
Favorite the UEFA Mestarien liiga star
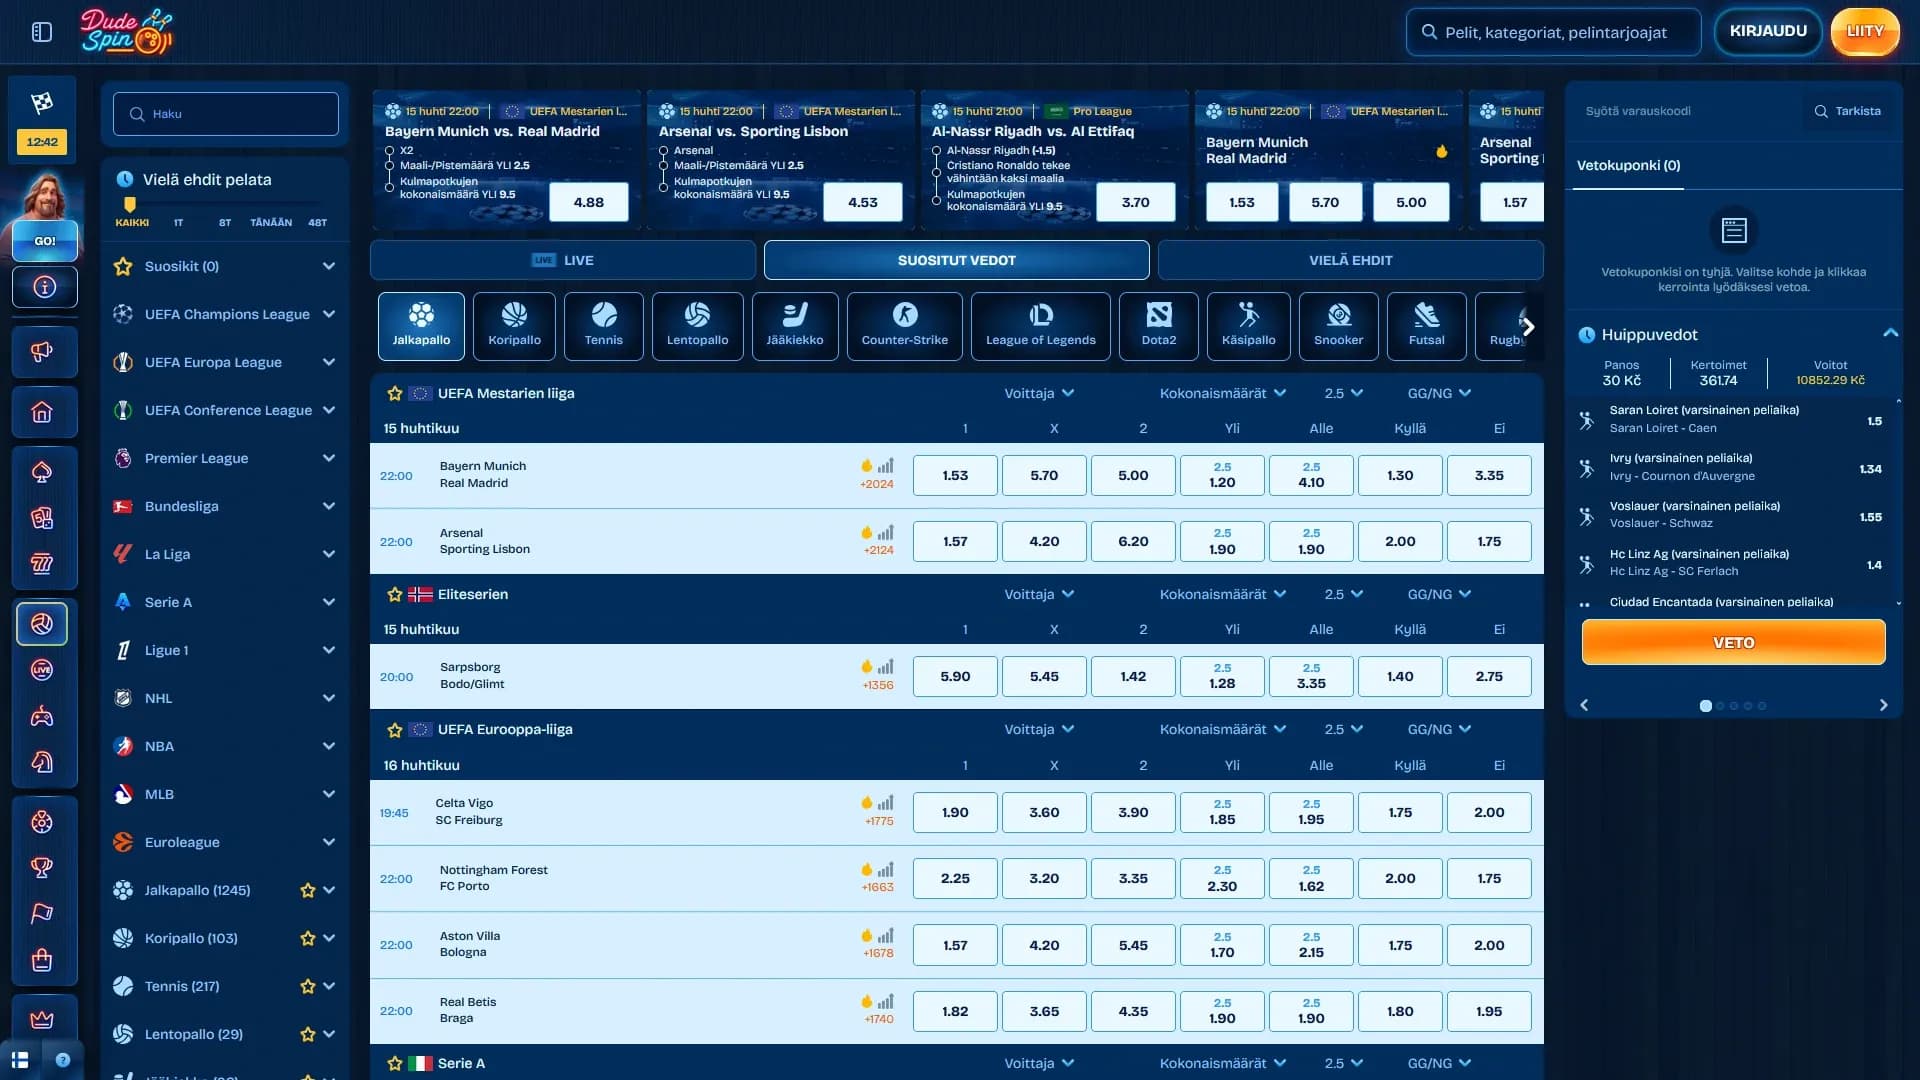395,394
